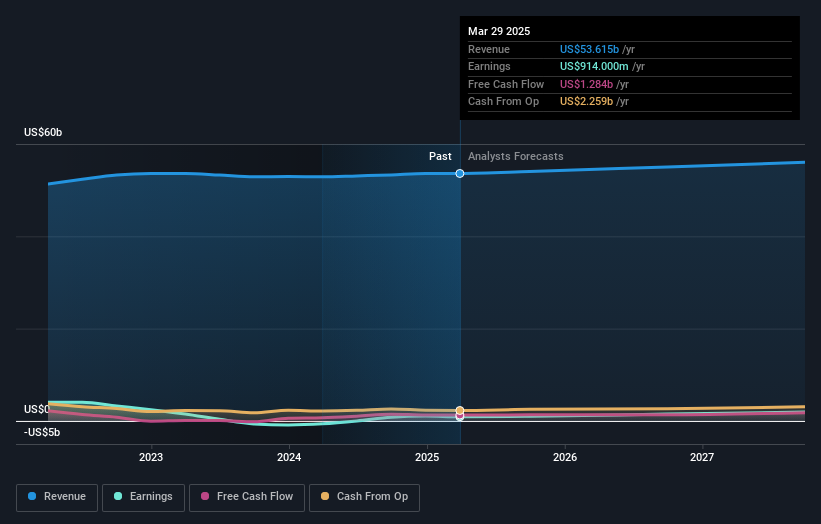Toggle the Cash From Op legend series
821x524 pixels.
[364, 497]
